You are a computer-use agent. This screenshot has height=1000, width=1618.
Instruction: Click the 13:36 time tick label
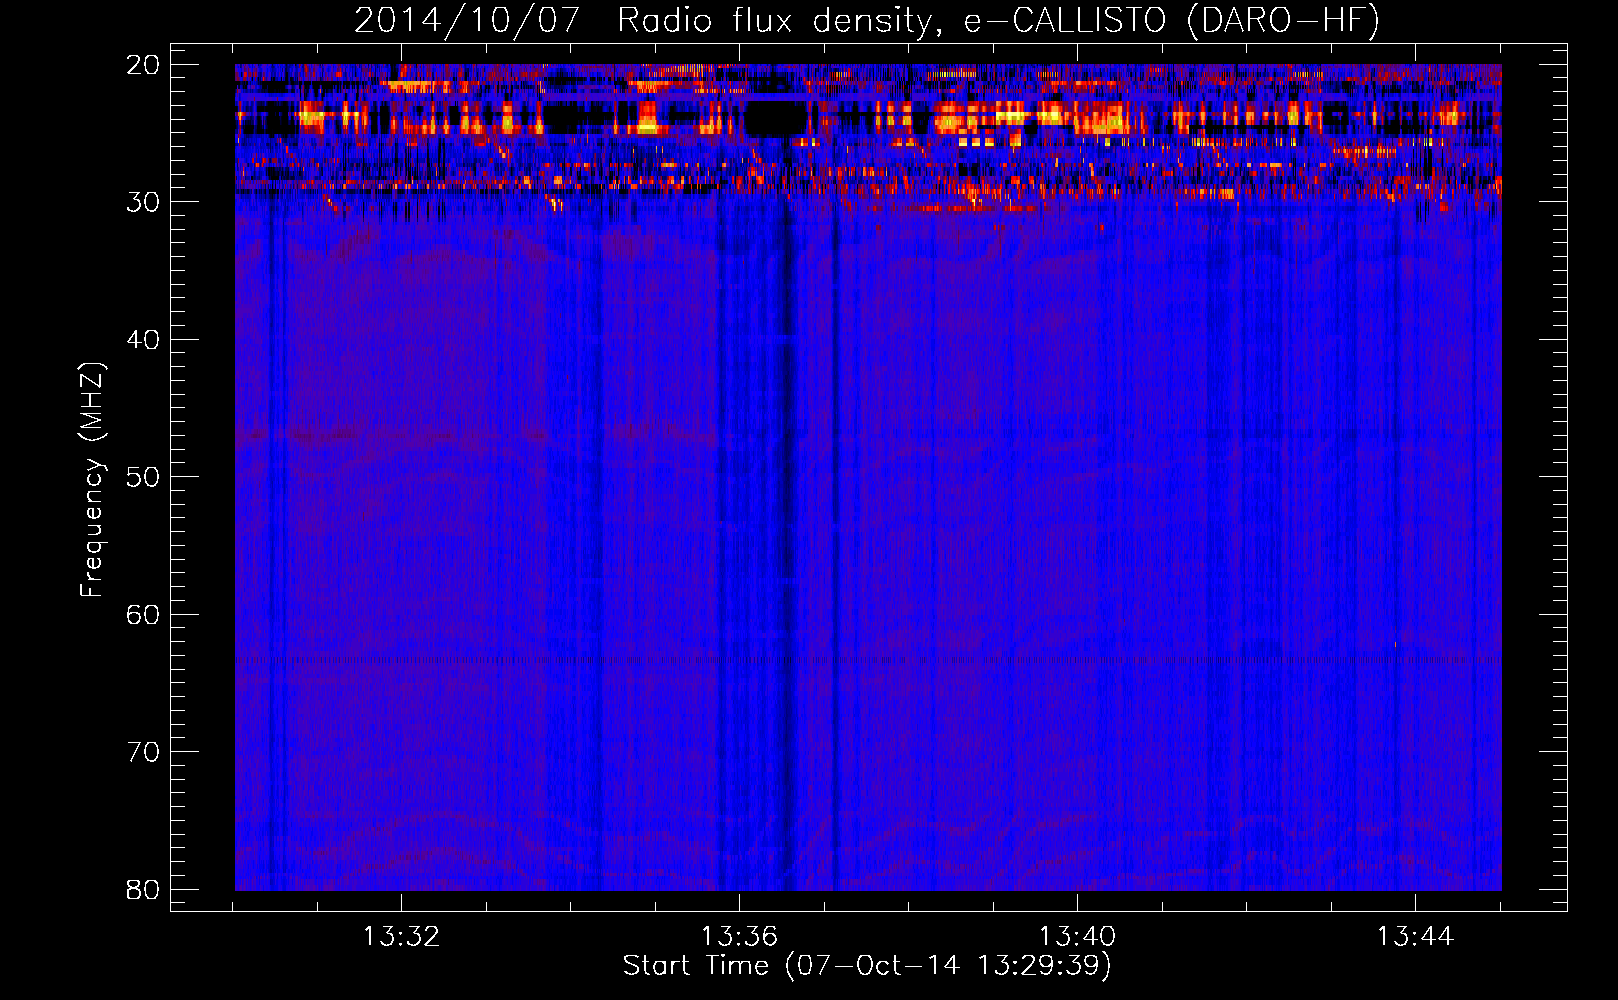coord(739,937)
